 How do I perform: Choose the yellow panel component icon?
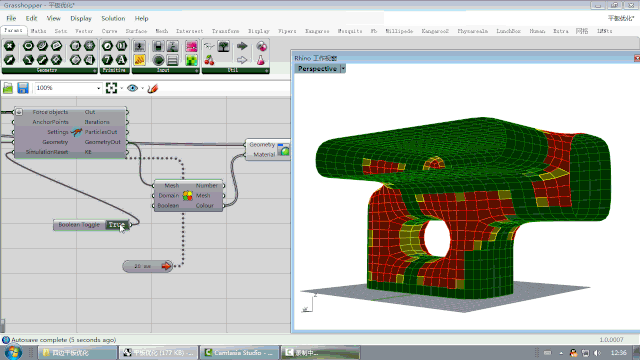click(140, 60)
